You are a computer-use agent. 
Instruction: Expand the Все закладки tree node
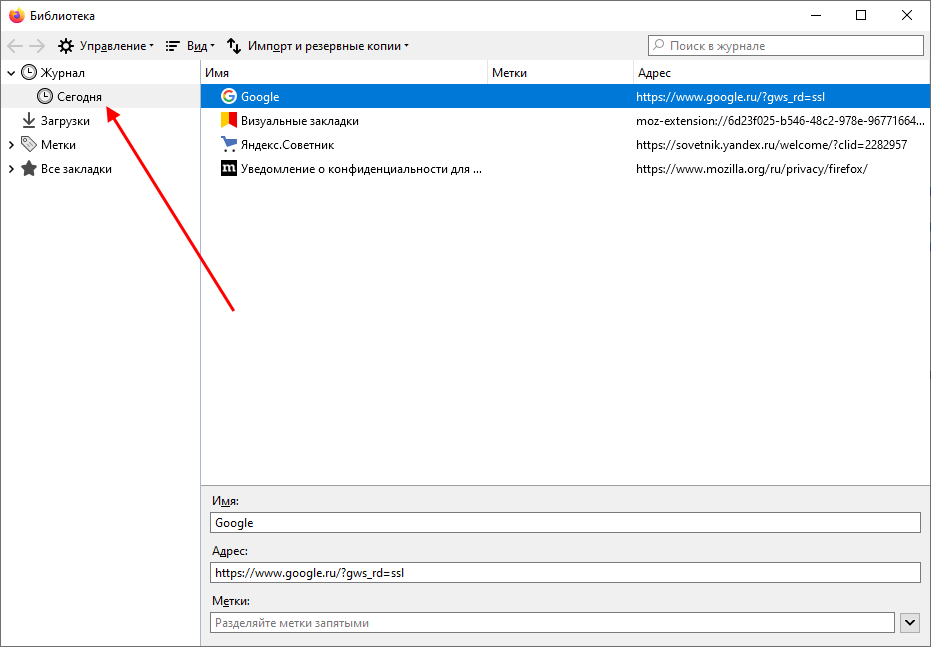pyautogui.click(x=11, y=169)
